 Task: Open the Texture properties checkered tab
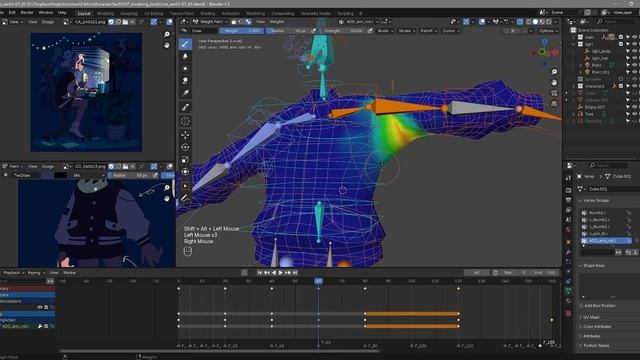(568, 313)
